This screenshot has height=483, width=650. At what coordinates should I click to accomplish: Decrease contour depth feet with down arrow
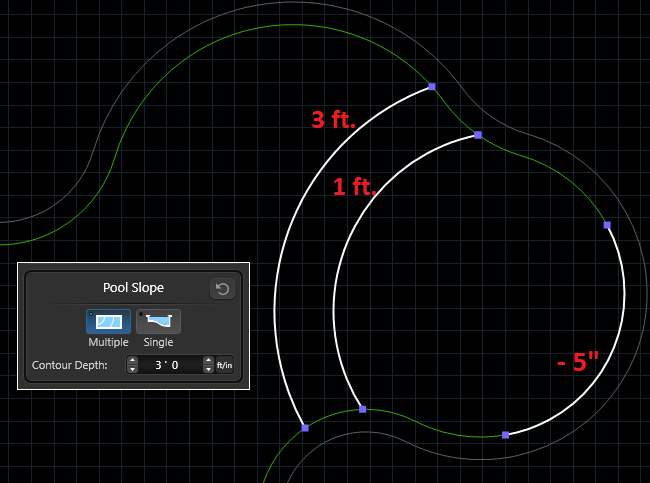click(131, 369)
